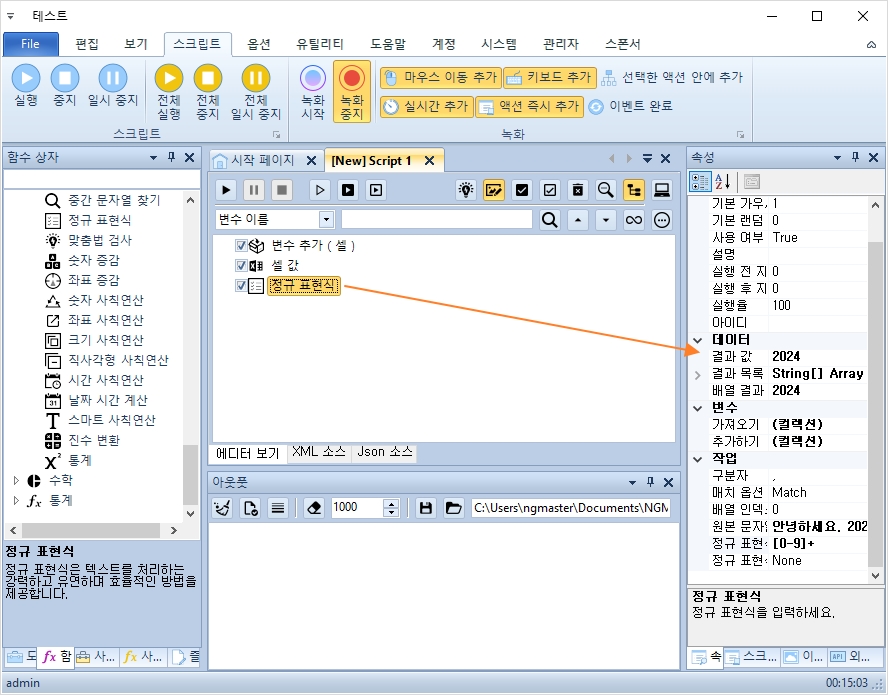Toggle 실시간 추가 option

point(426,106)
